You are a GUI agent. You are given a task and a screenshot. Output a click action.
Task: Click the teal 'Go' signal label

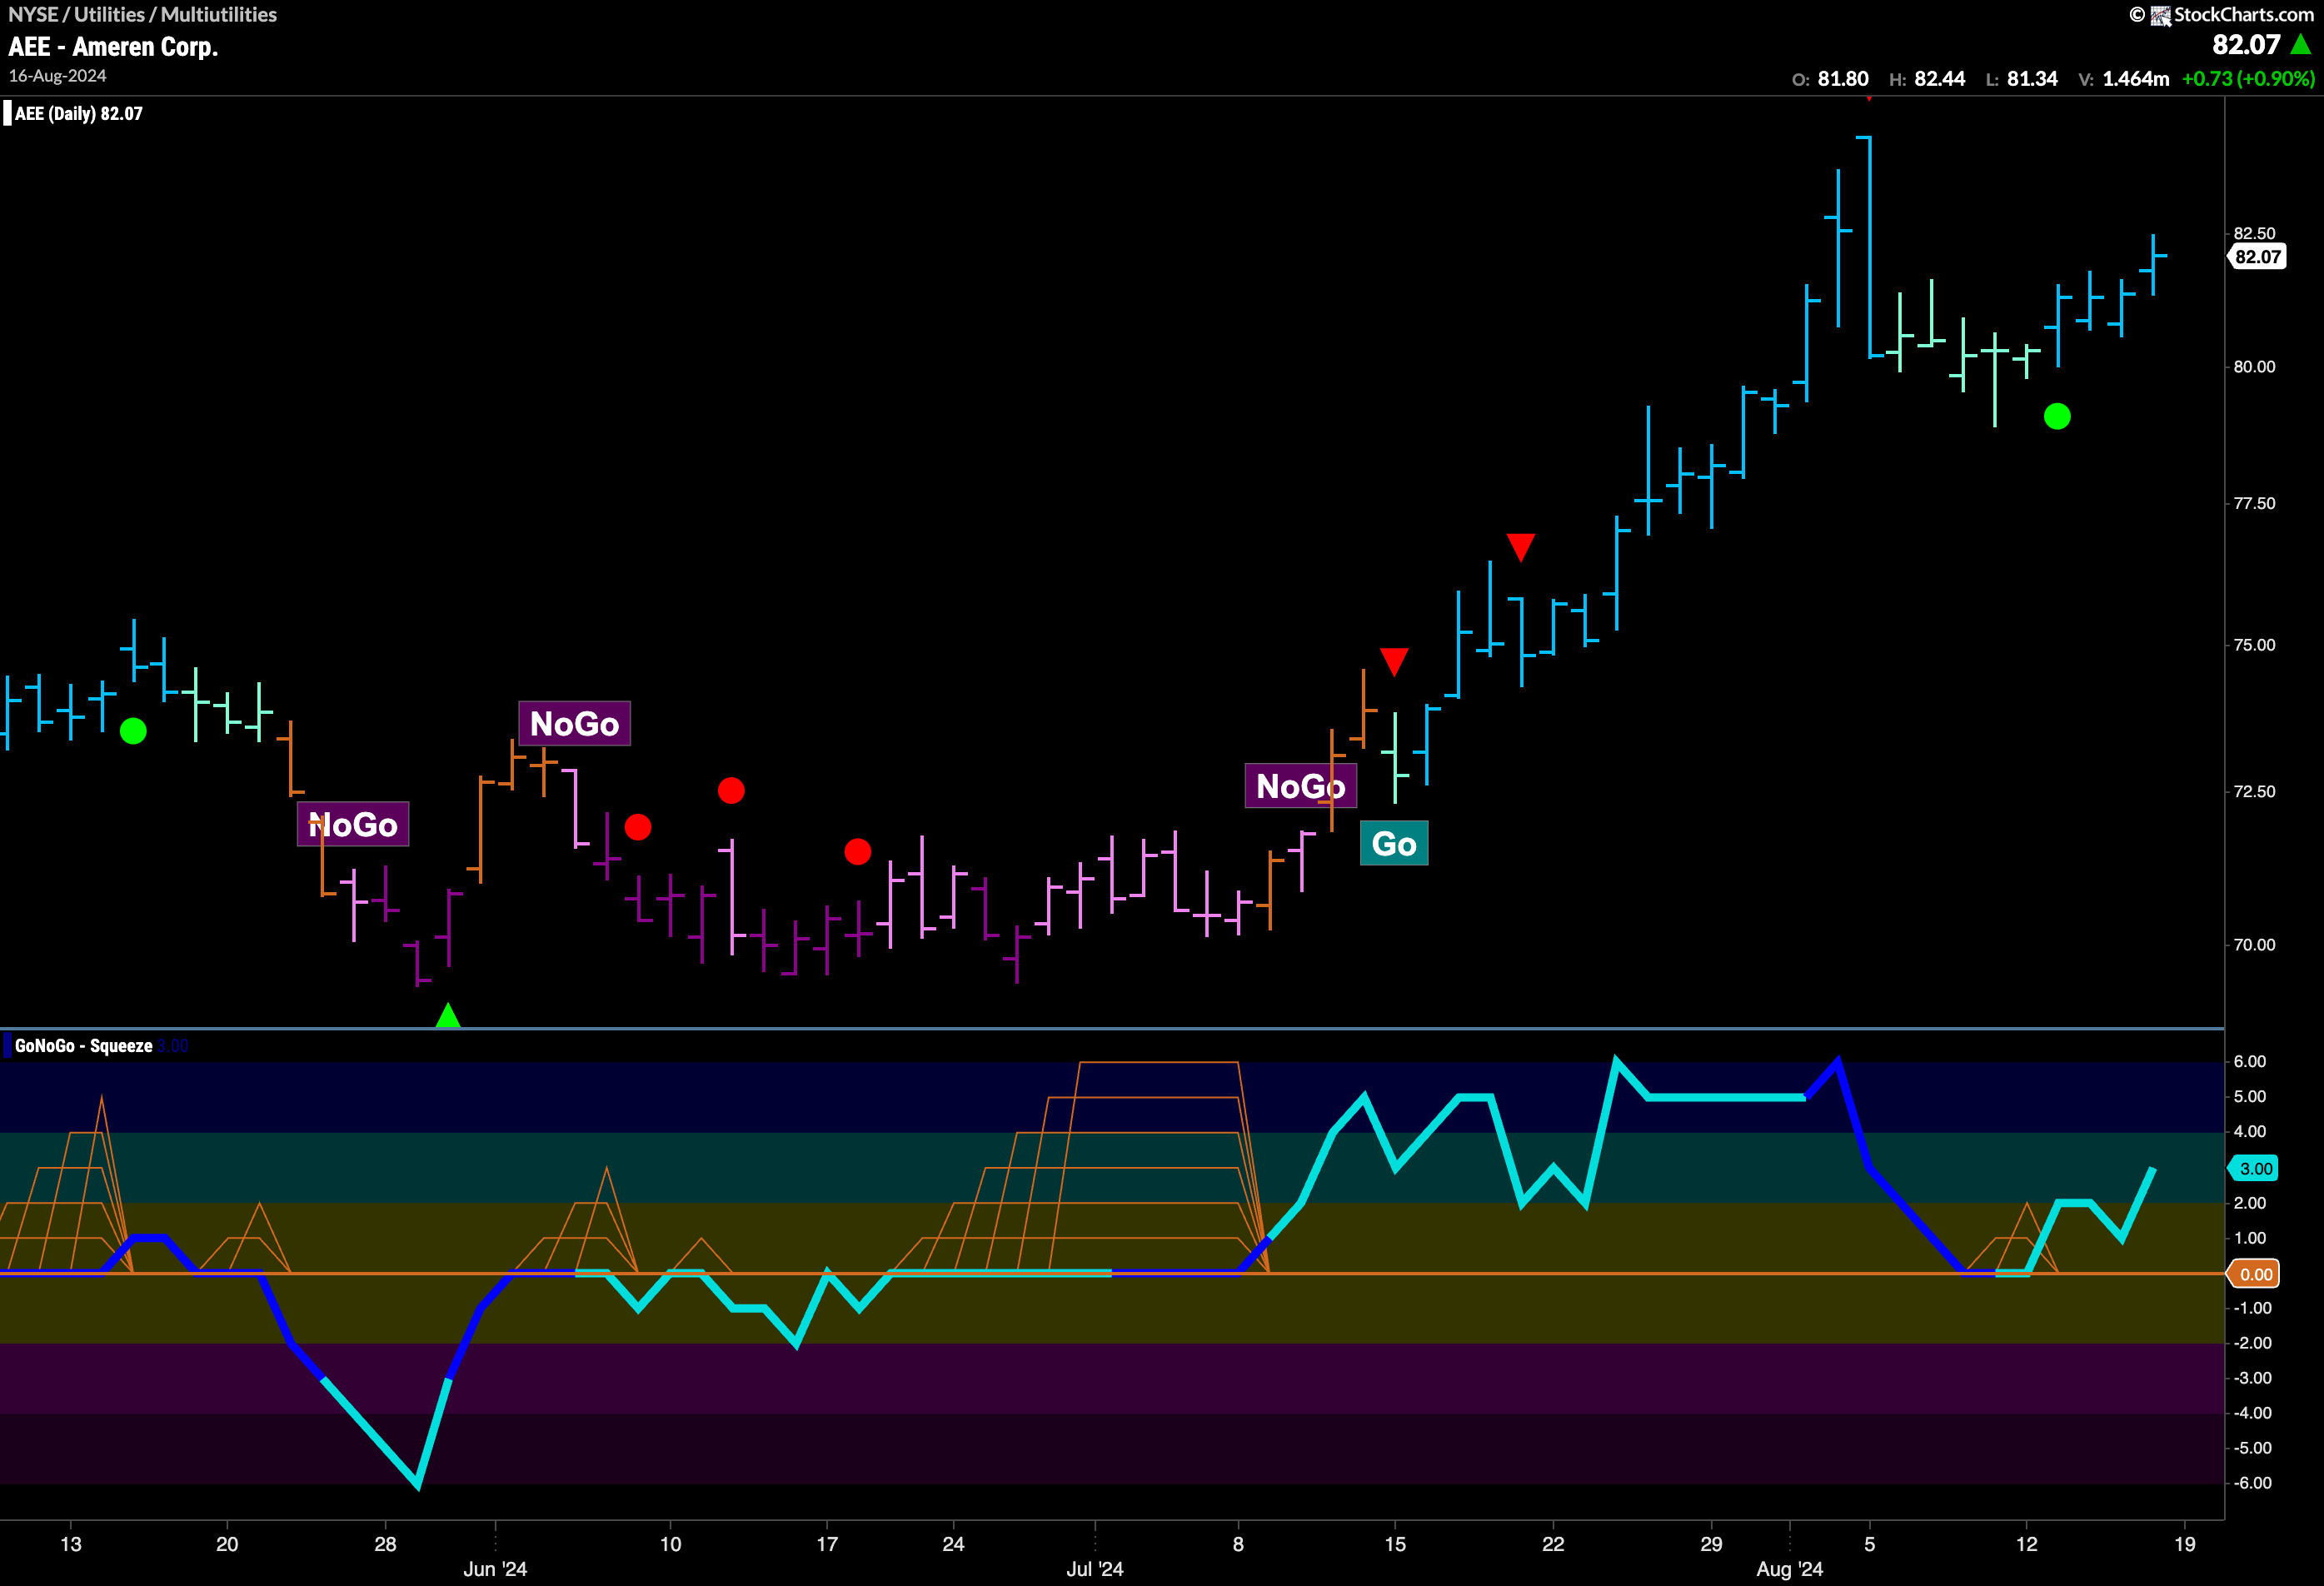(x=1394, y=843)
